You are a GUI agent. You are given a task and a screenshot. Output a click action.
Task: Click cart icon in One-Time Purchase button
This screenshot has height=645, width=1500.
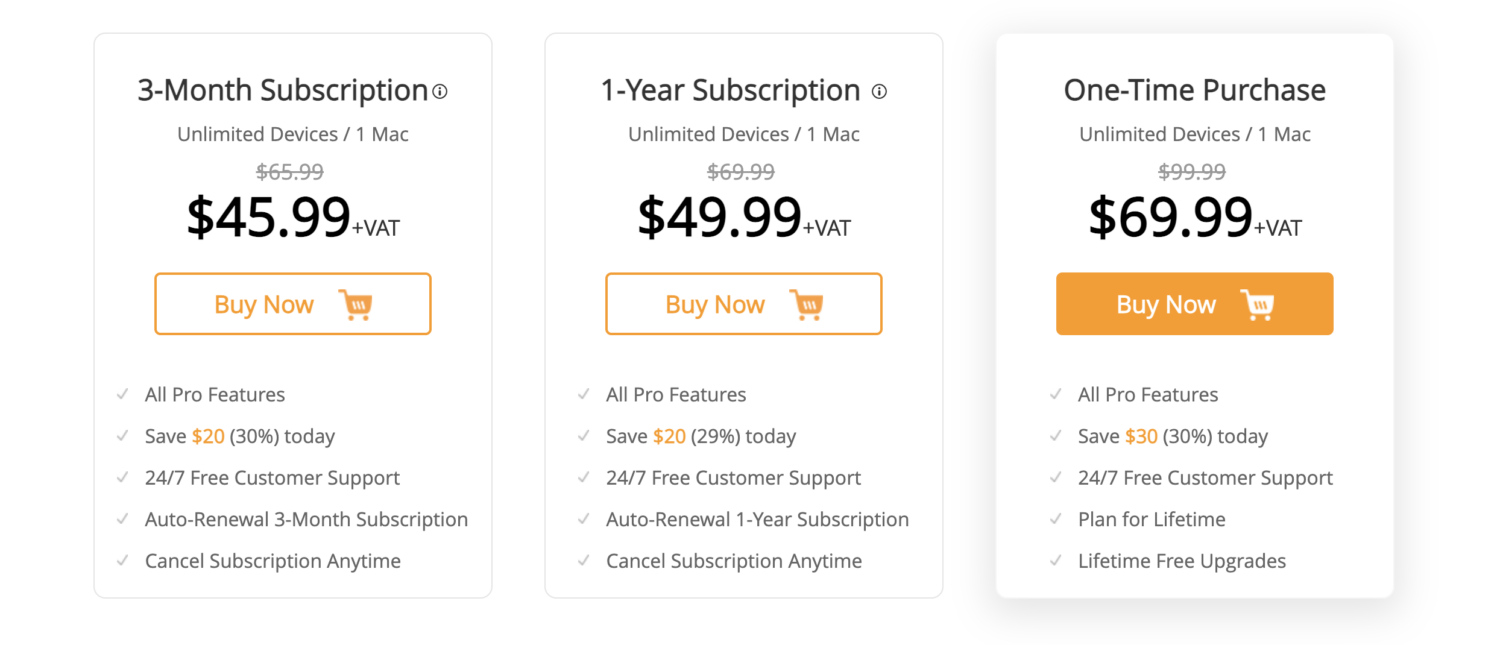(x=1257, y=304)
